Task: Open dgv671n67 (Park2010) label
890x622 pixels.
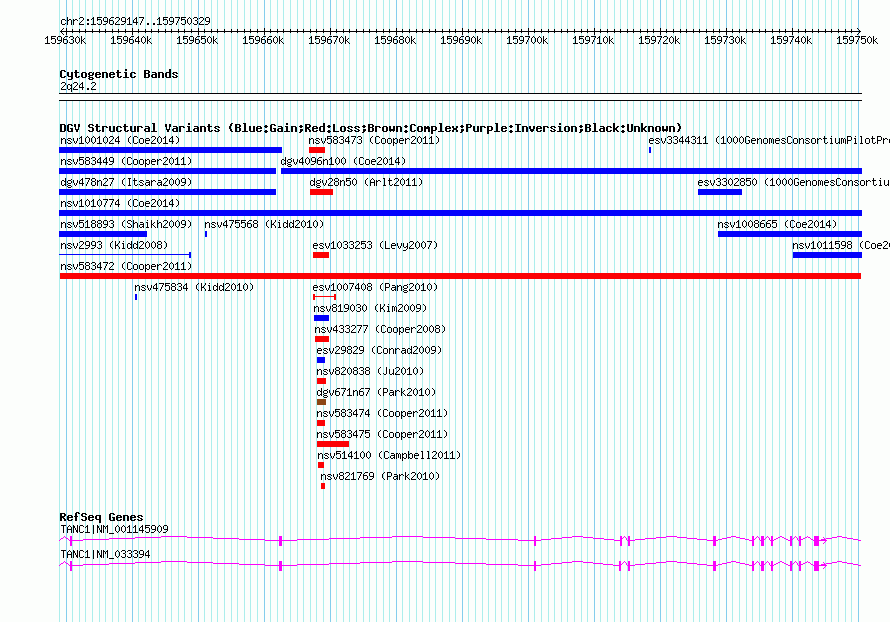Action: [x=376, y=392]
